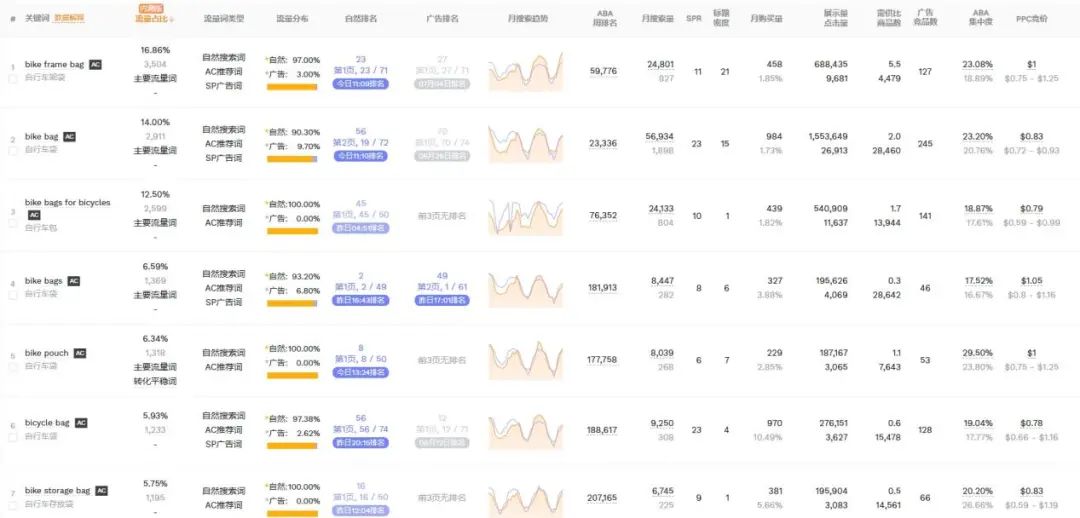Click the AC badge beside bike frame bag
Viewport: 1080px width, 518px height.
(96, 64)
